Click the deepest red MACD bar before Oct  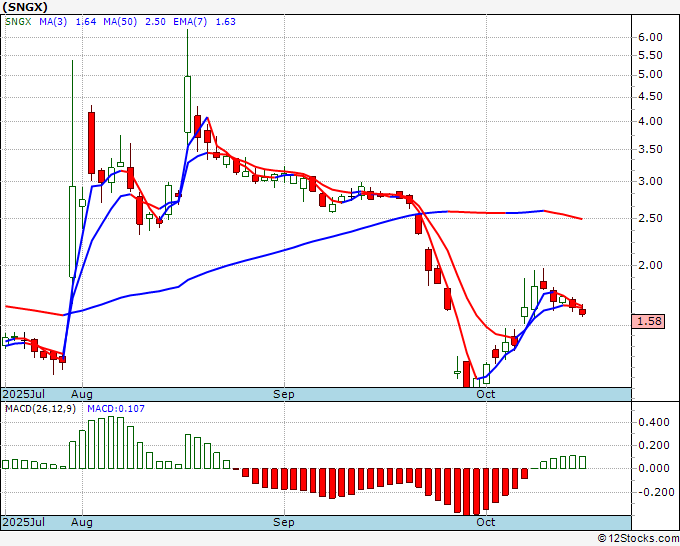pyautogui.click(x=467, y=492)
